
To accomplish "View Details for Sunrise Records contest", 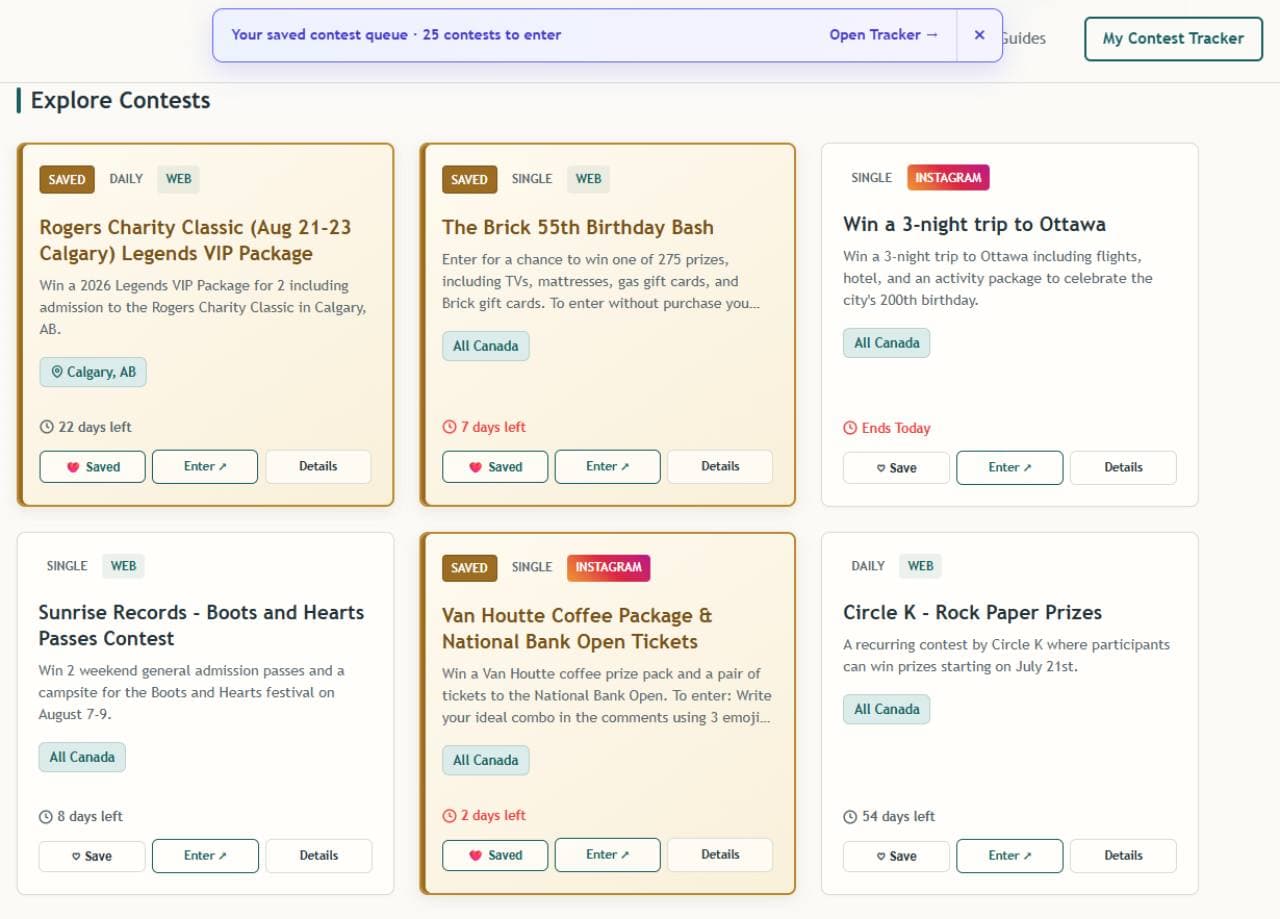I will [x=319, y=856].
